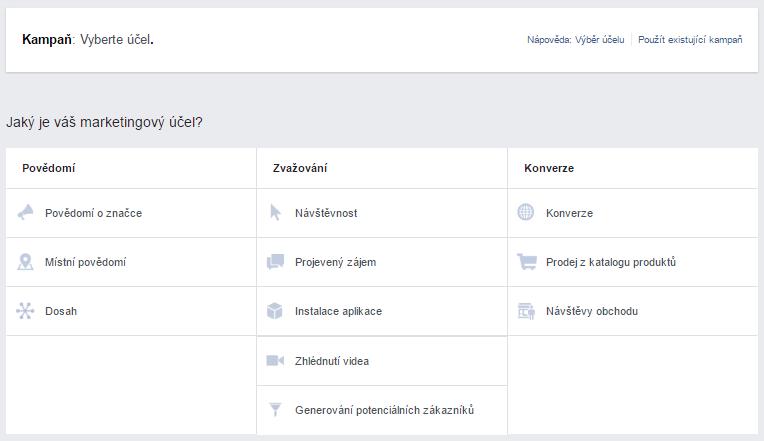Select the Konverze objective row
This screenshot has width=764, height=441.
(x=633, y=213)
